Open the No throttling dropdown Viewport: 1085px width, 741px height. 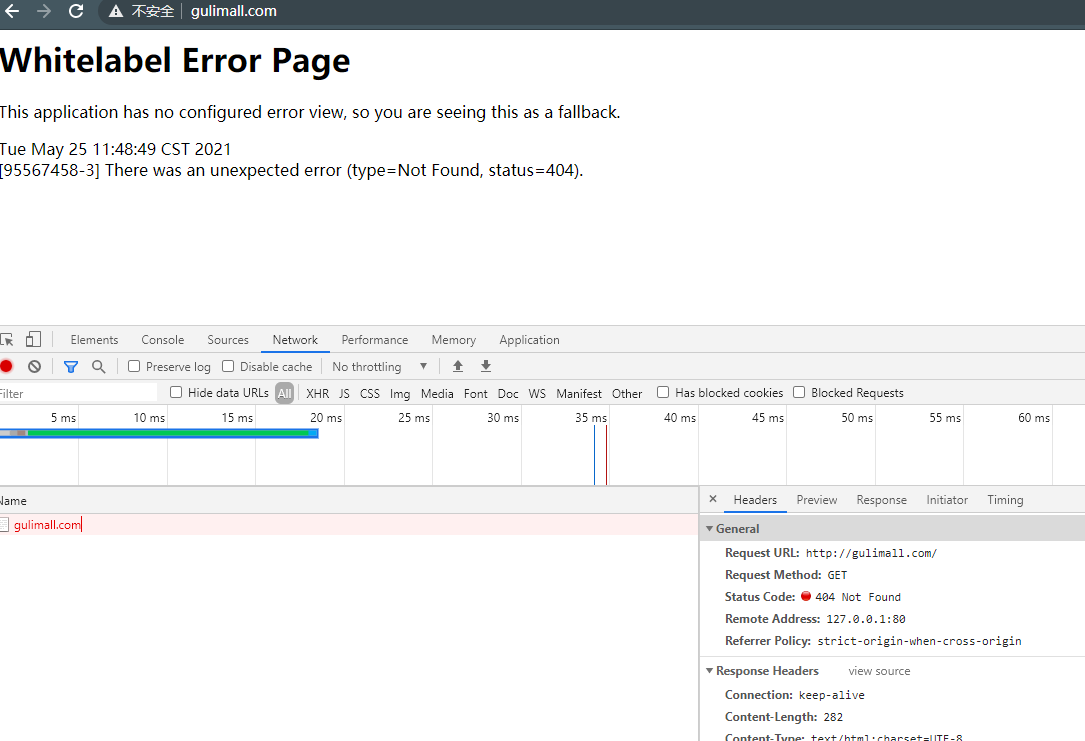379,366
